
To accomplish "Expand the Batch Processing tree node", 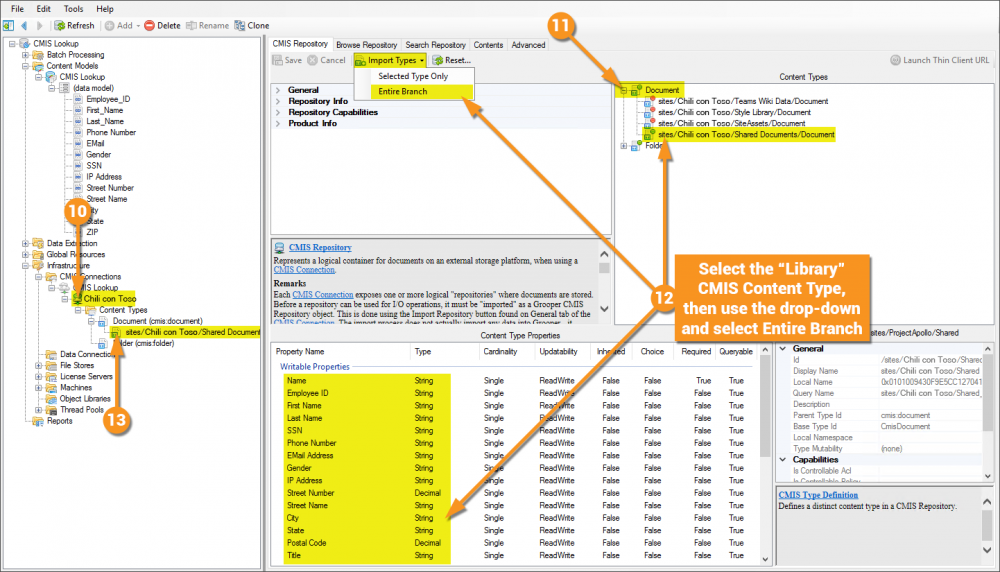I will click(x=26, y=55).
